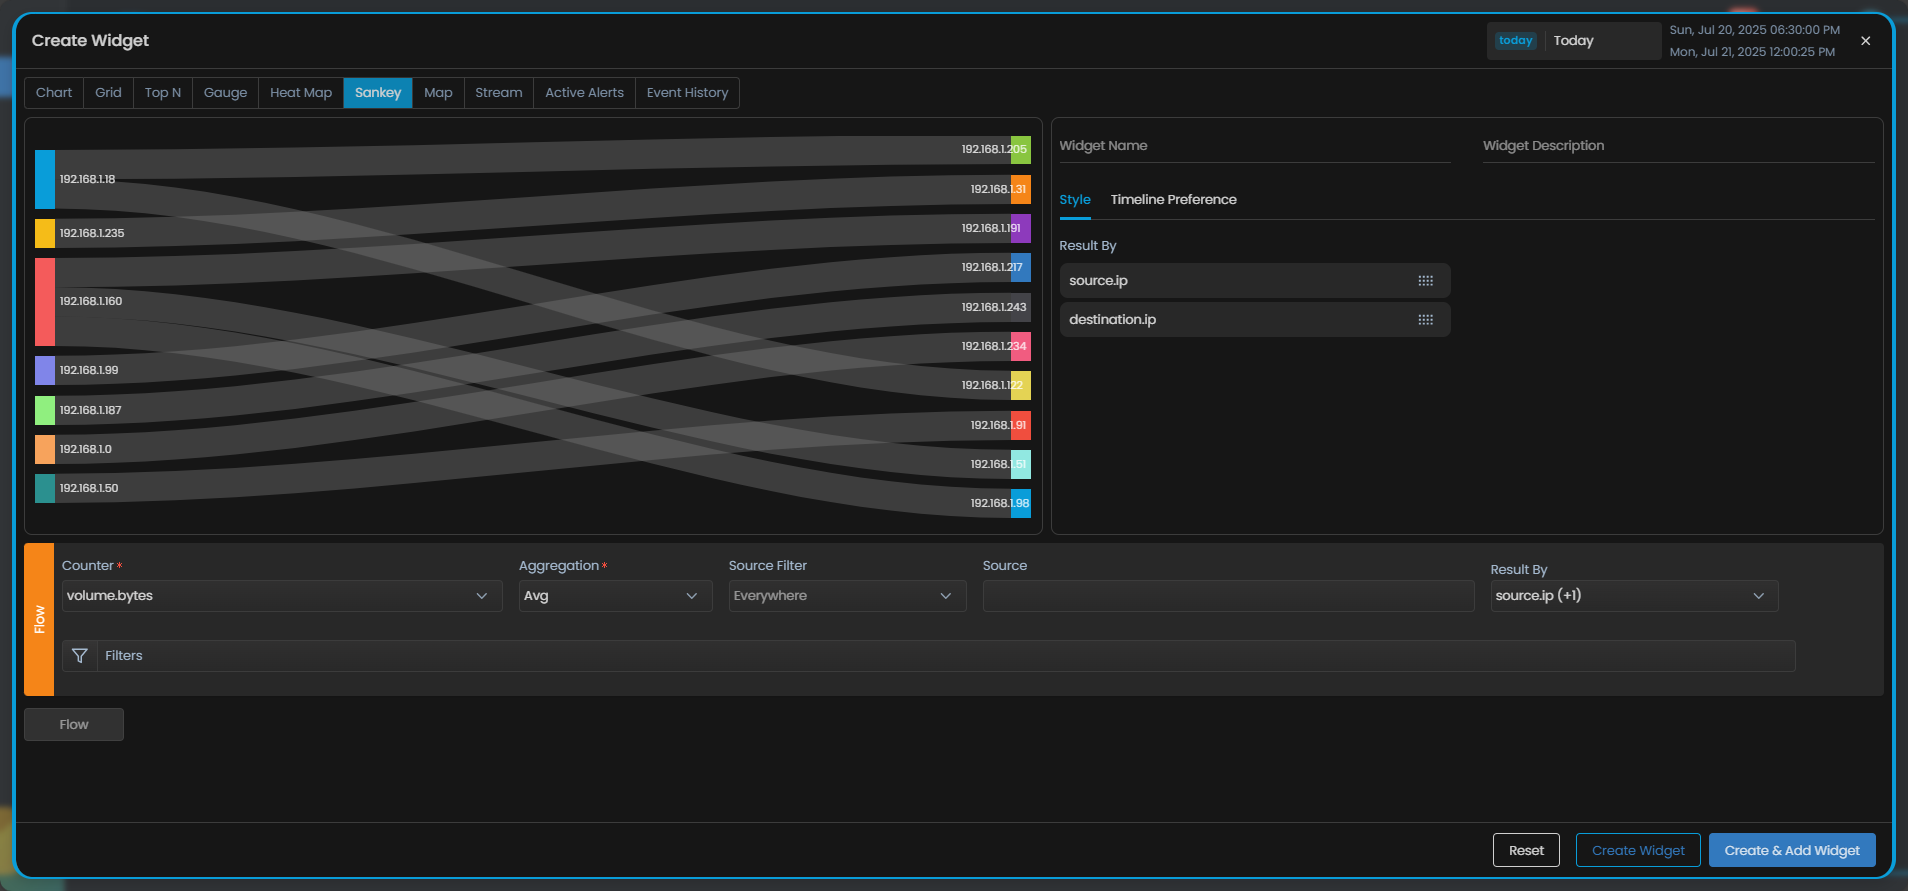
Task: Open the Map widget tab
Action: [x=438, y=93]
